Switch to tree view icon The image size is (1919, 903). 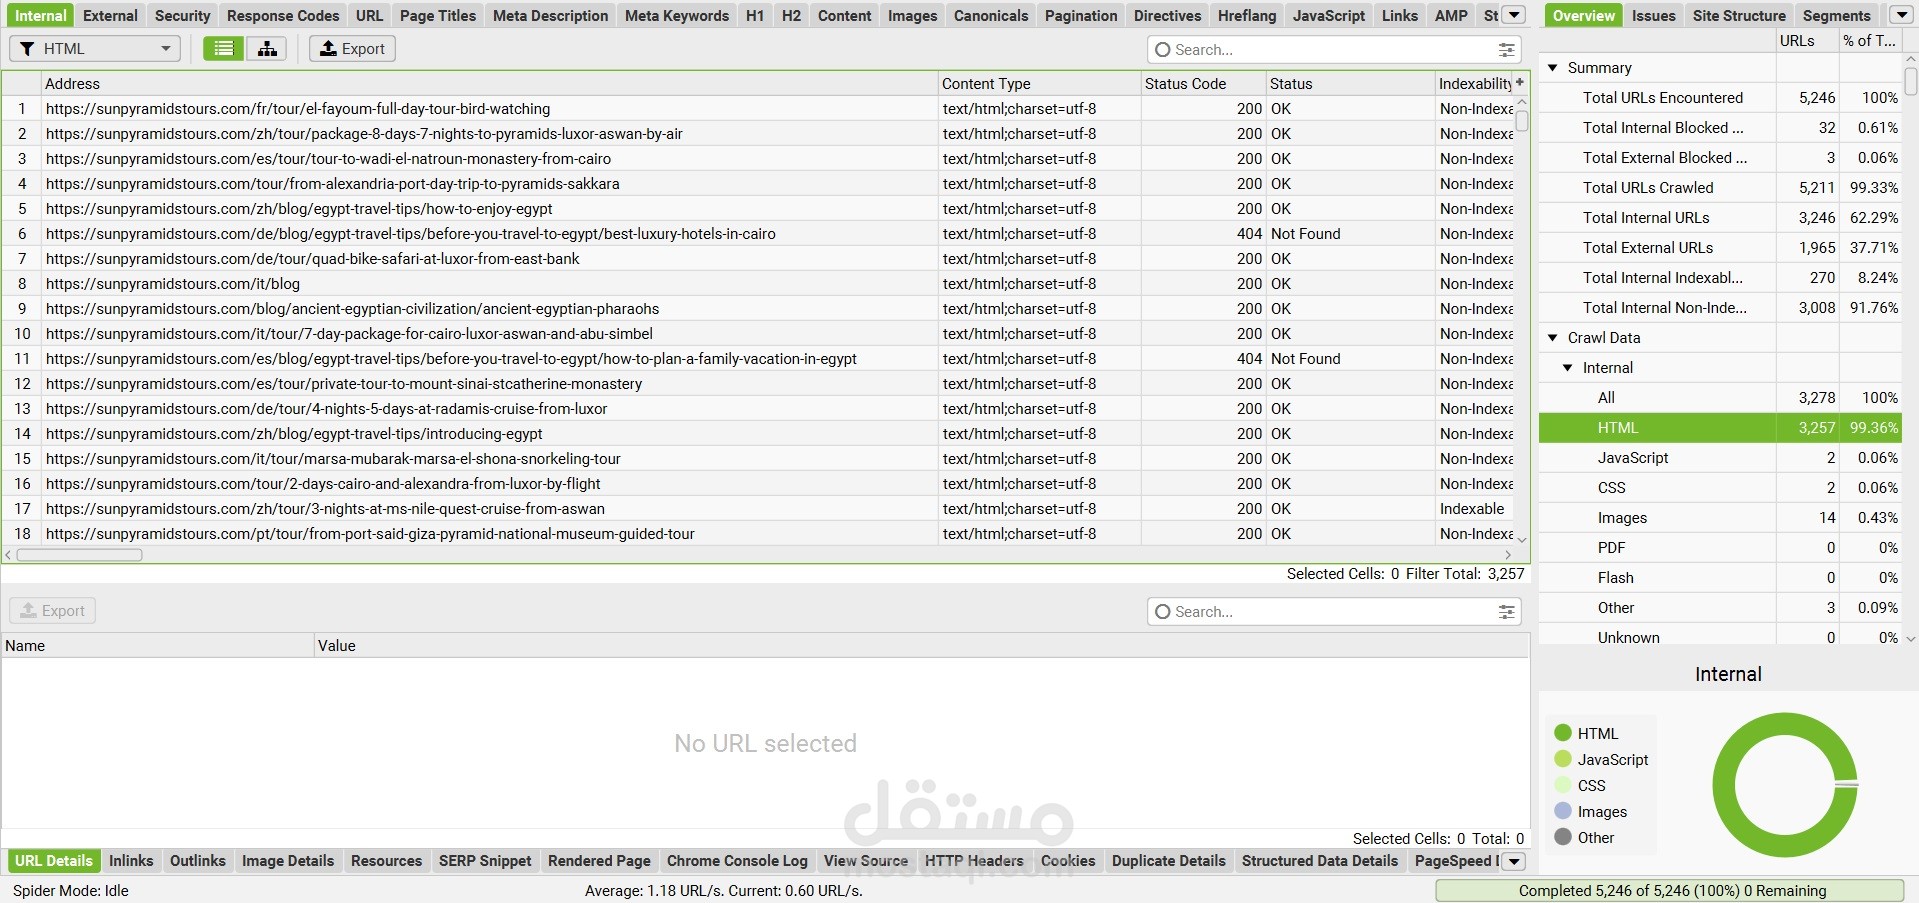coord(267,48)
